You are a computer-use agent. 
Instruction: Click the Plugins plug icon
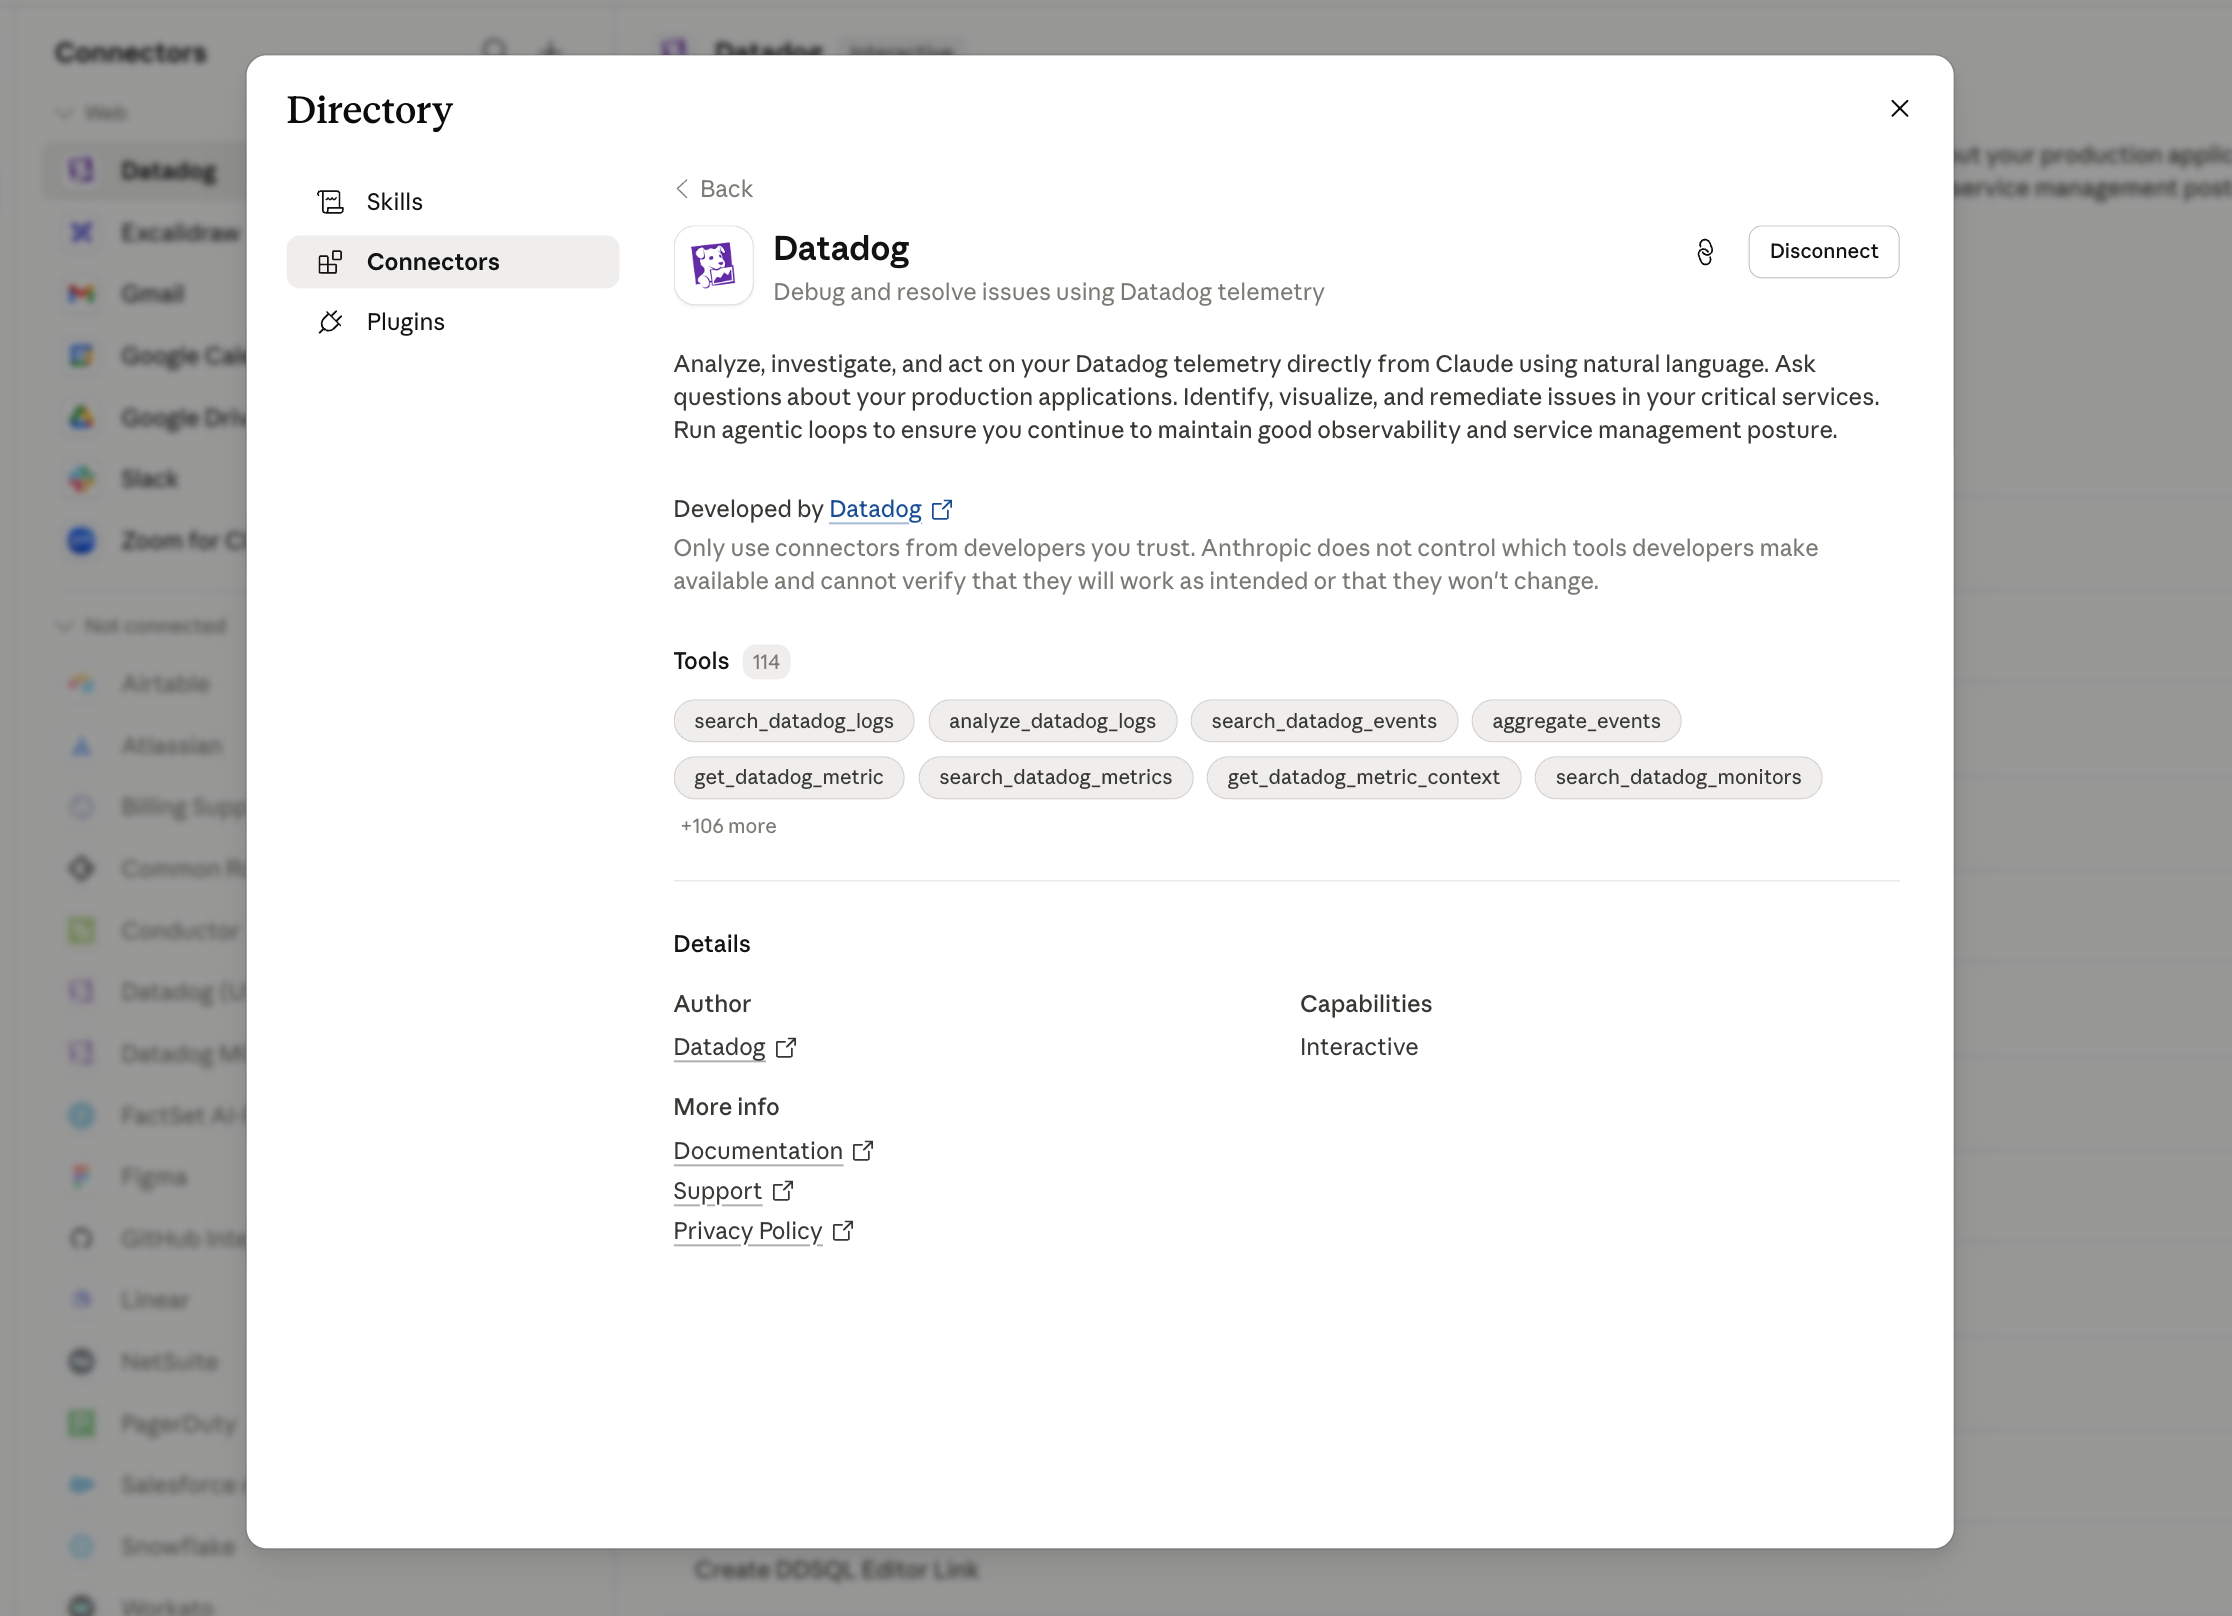coord(330,322)
